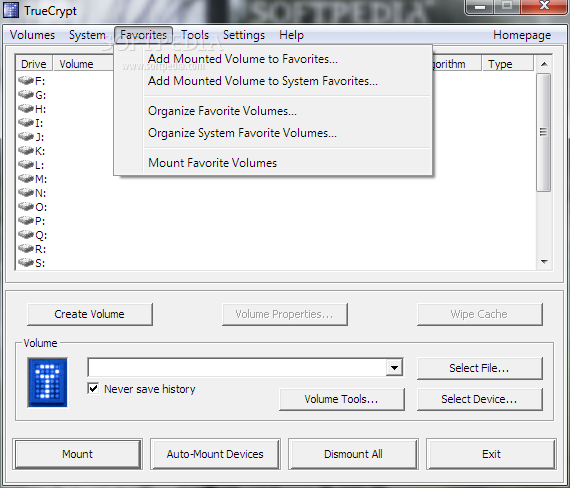The image size is (570, 488).
Task: Choose Add Mounted Volume to System Favorites
Action: tap(273, 81)
